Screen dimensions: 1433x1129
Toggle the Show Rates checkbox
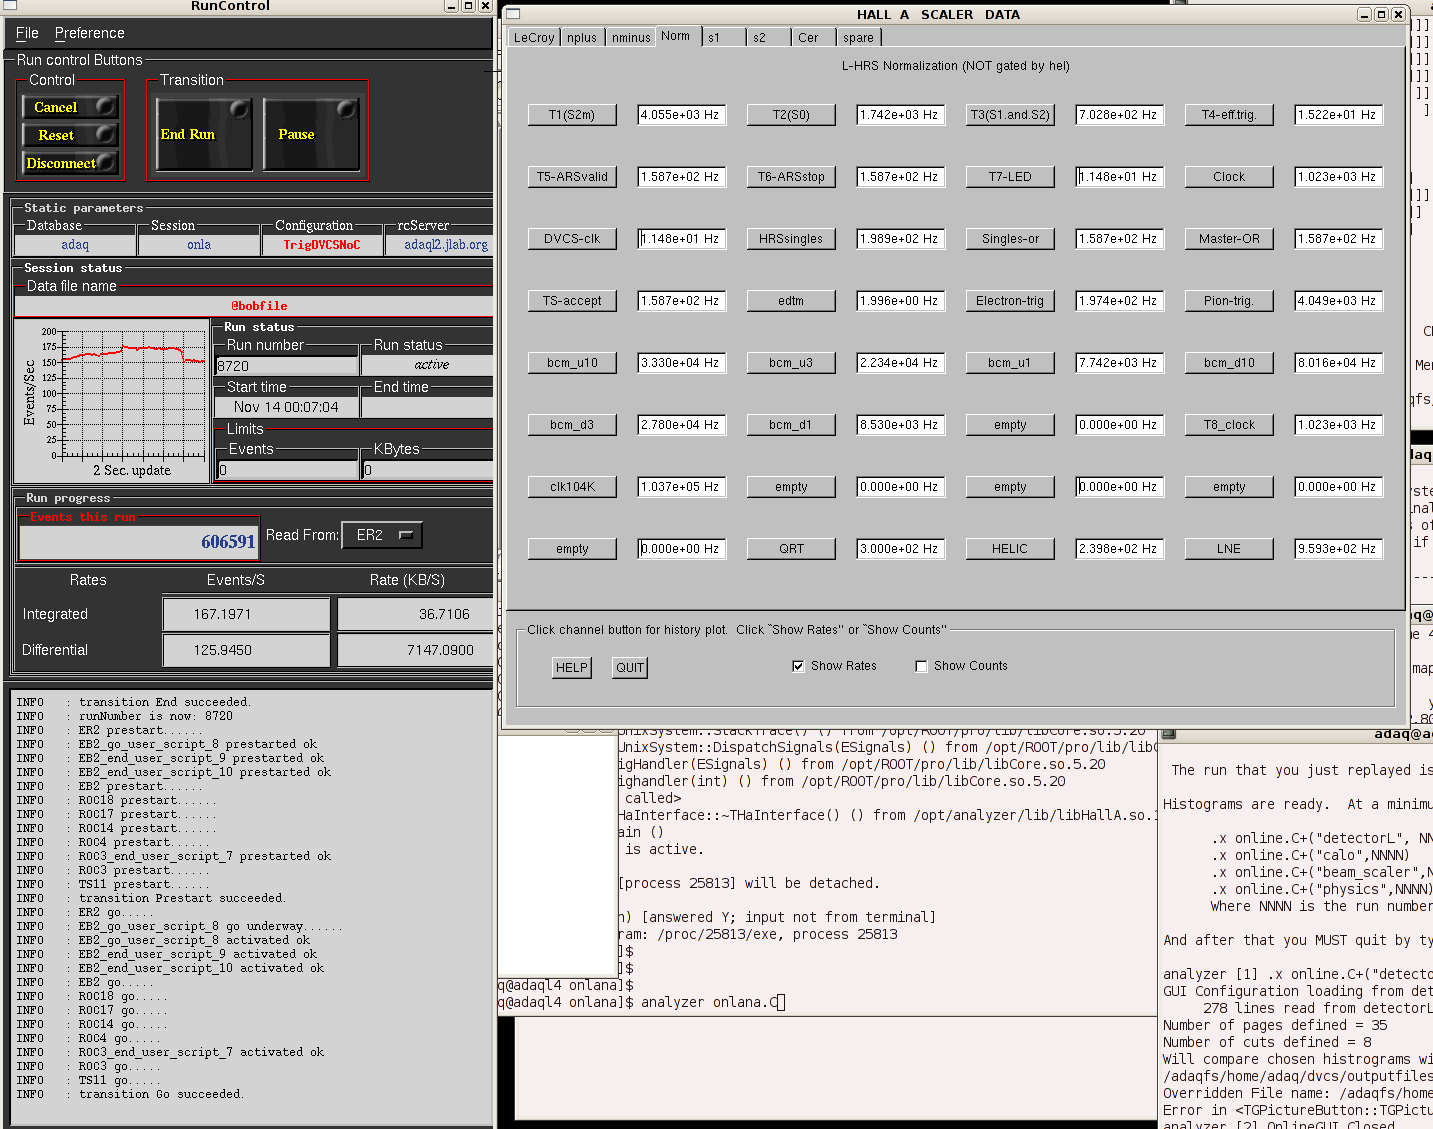click(x=798, y=666)
